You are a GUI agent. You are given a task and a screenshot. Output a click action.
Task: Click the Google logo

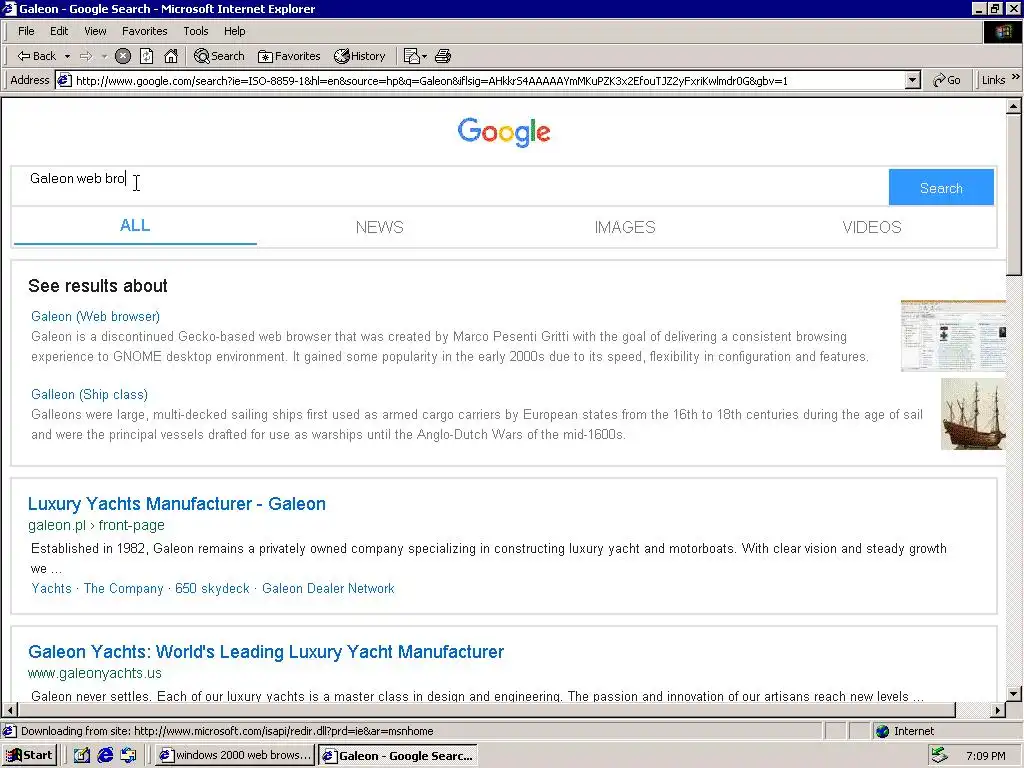pyautogui.click(x=504, y=132)
